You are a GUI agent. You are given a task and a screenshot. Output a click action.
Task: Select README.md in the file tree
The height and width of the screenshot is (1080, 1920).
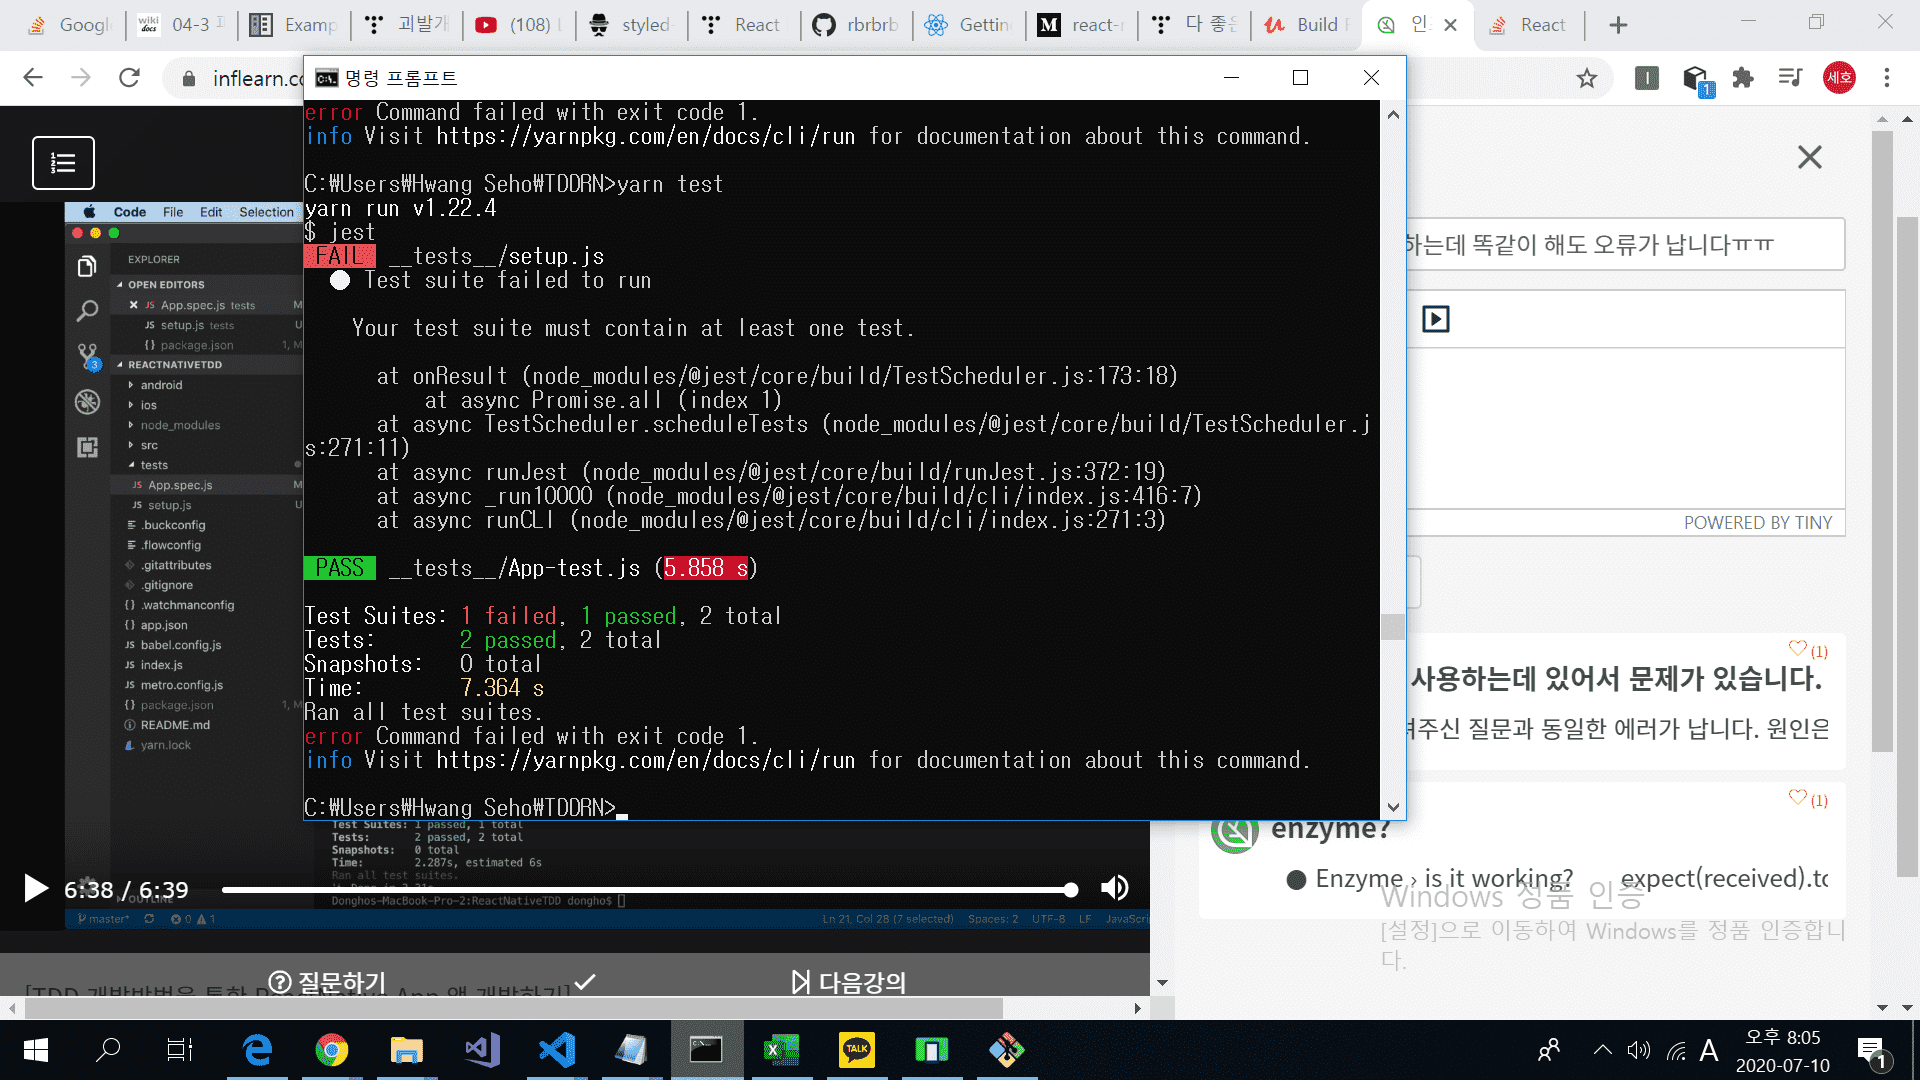[175, 725]
